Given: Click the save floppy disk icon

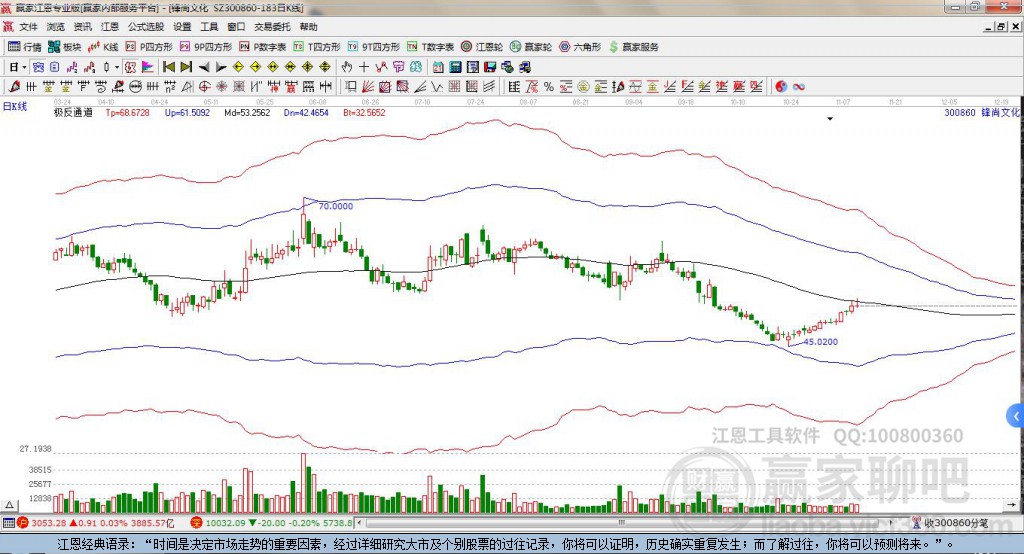Looking at the screenshot, I should coord(490,67).
